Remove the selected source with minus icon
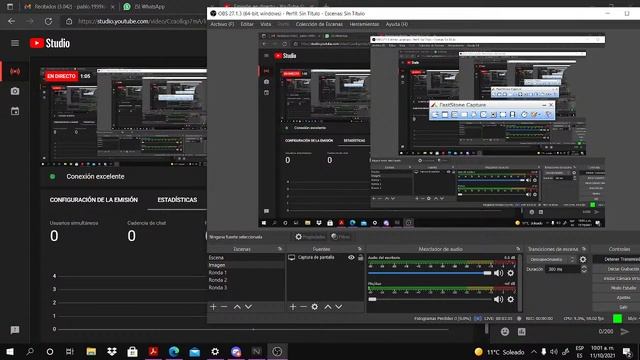The height and width of the screenshot is (360, 640). (303, 307)
